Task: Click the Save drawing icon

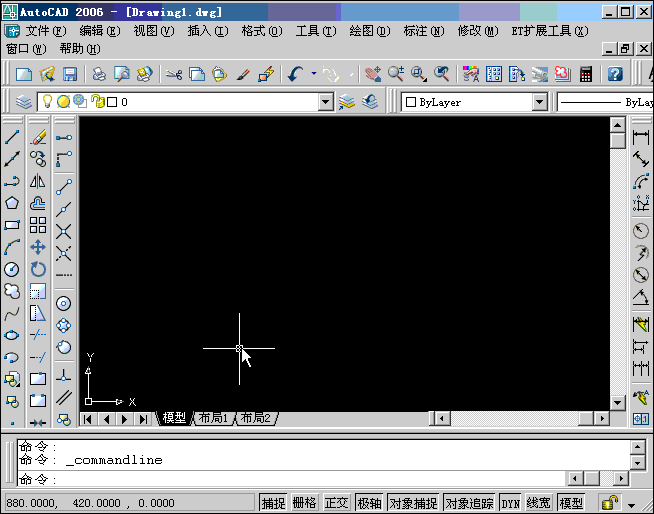Action: [x=70, y=74]
